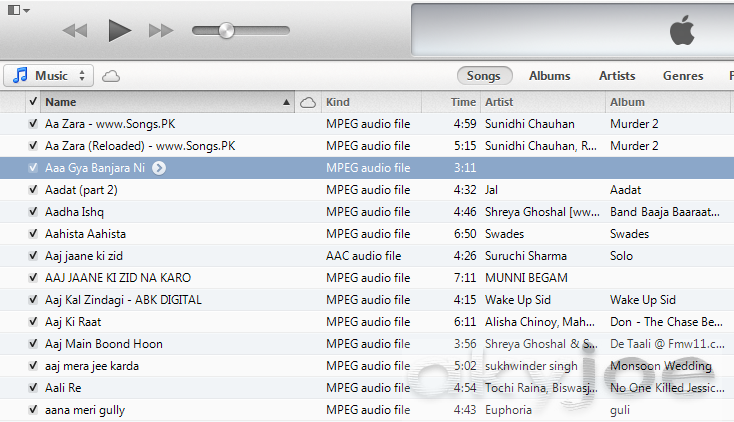
Task: Click album Swades
Action: pos(630,234)
